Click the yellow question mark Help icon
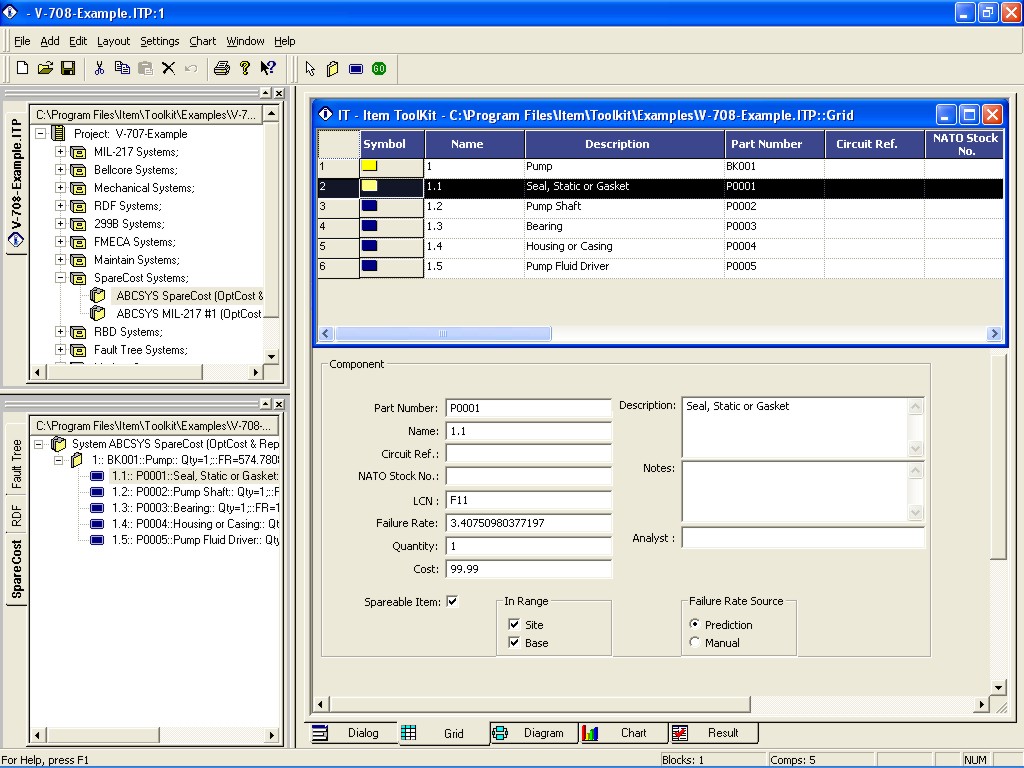1024x768 pixels. point(245,68)
